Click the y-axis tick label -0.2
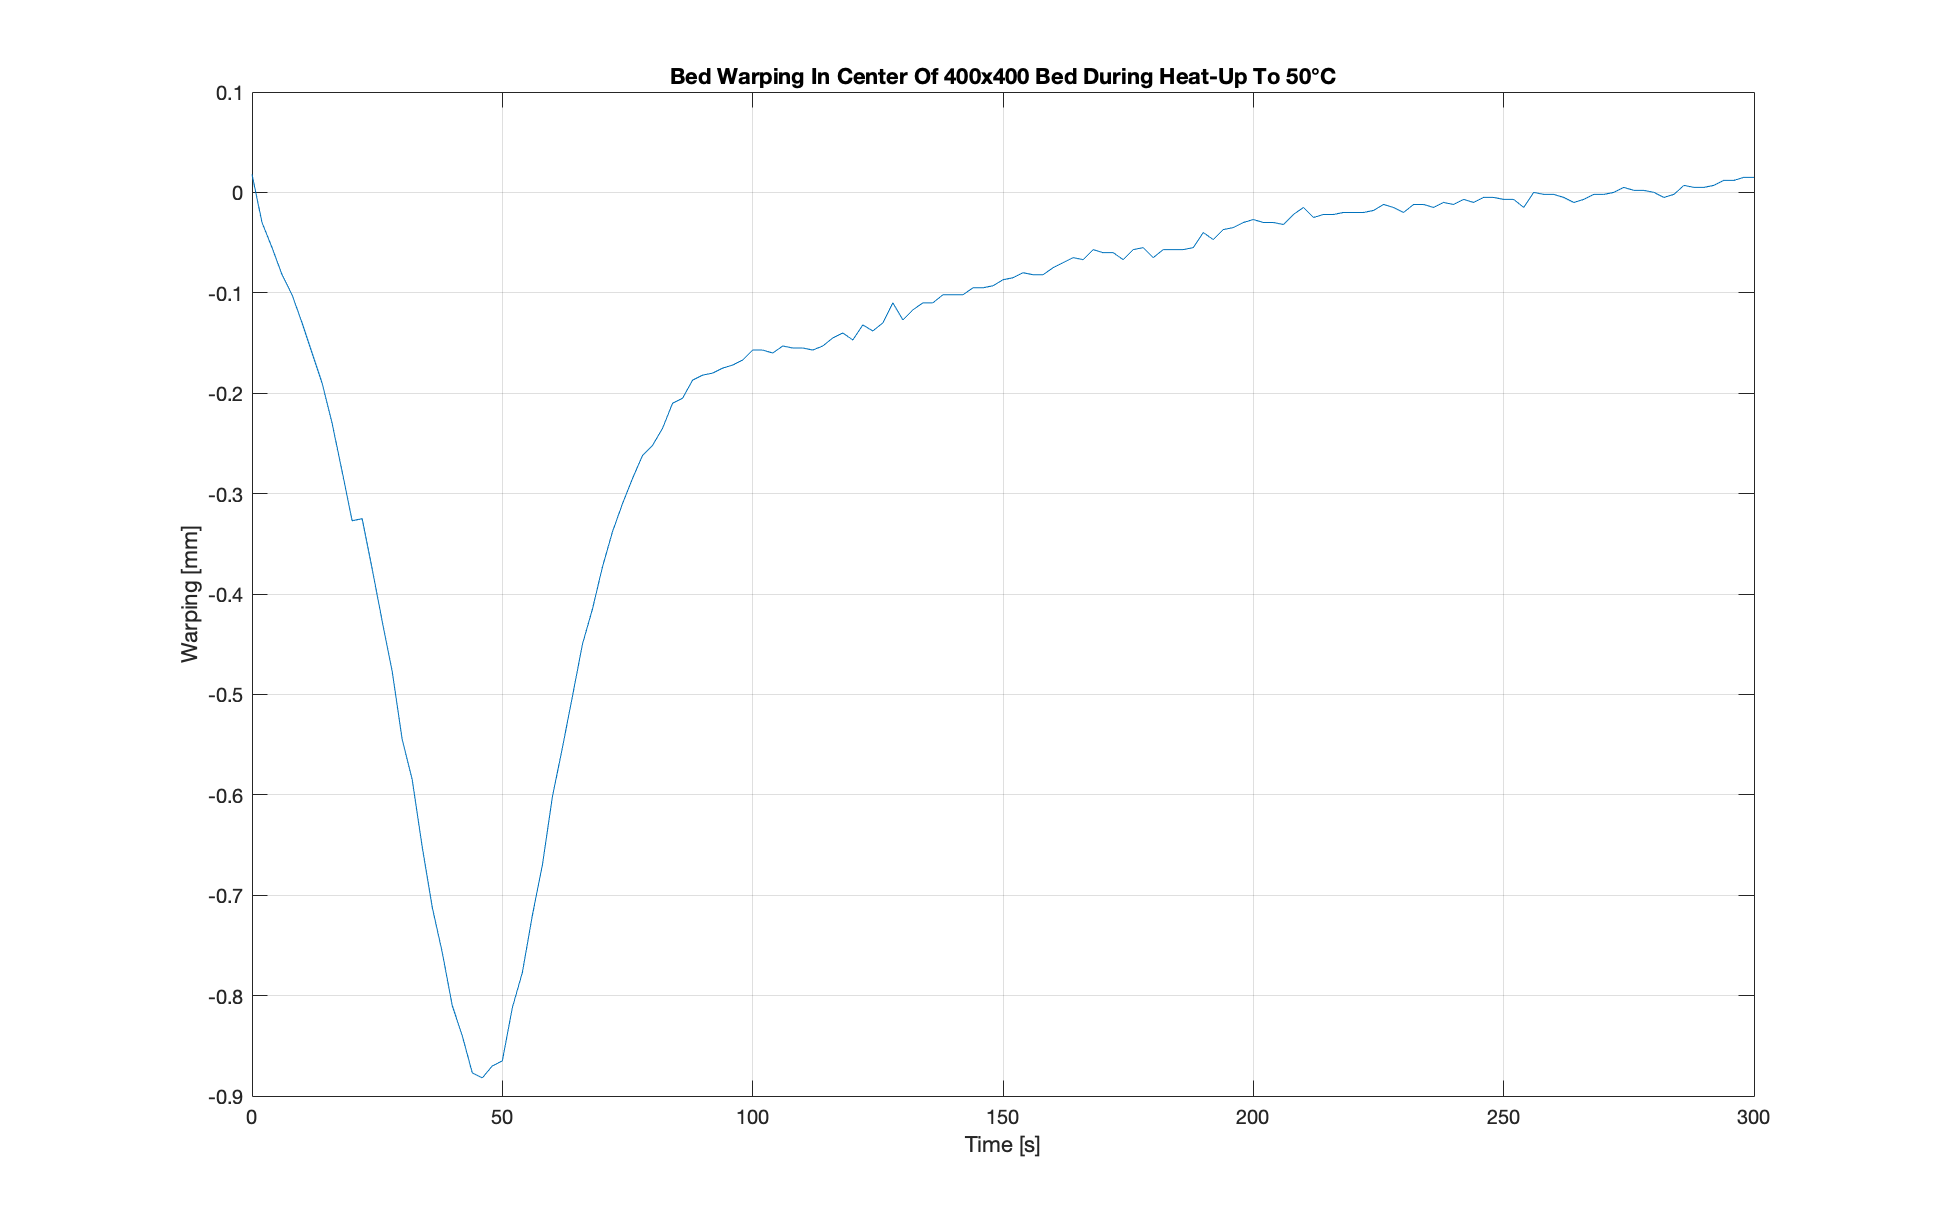Screen dimensions: 1938x1232 coord(225,394)
